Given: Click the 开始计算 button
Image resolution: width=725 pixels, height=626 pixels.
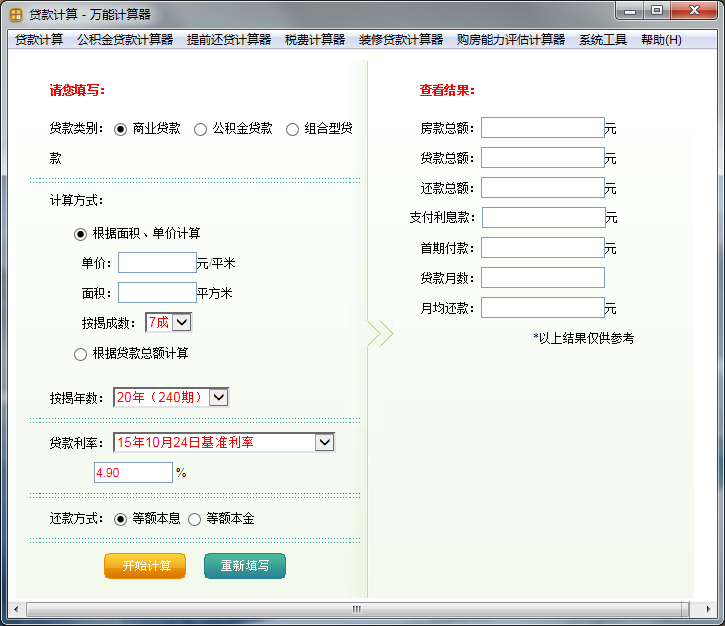Looking at the screenshot, I should [x=145, y=566].
